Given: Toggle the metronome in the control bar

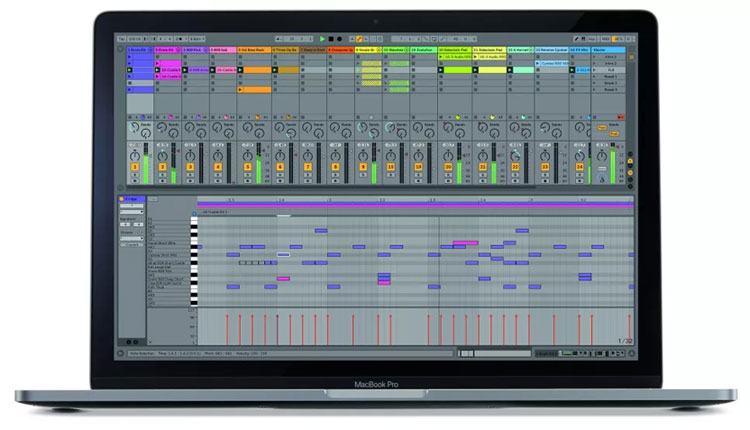Looking at the screenshot, I should [181, 39].
